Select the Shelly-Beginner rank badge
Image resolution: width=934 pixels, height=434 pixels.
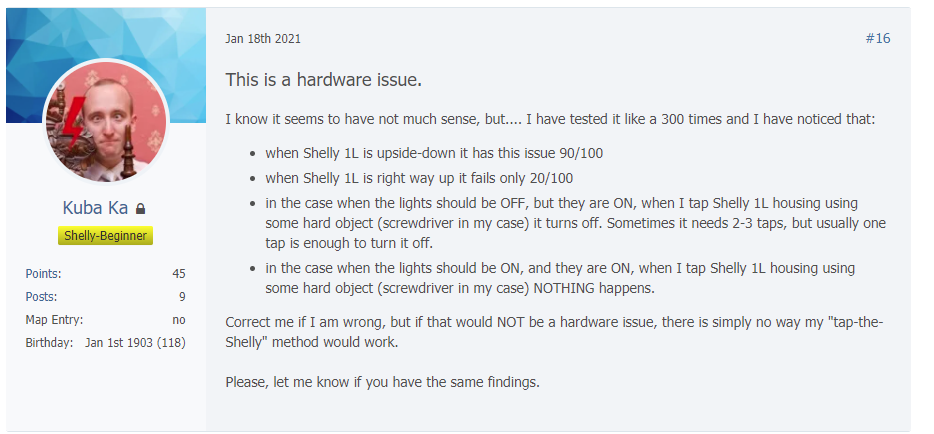105,236
